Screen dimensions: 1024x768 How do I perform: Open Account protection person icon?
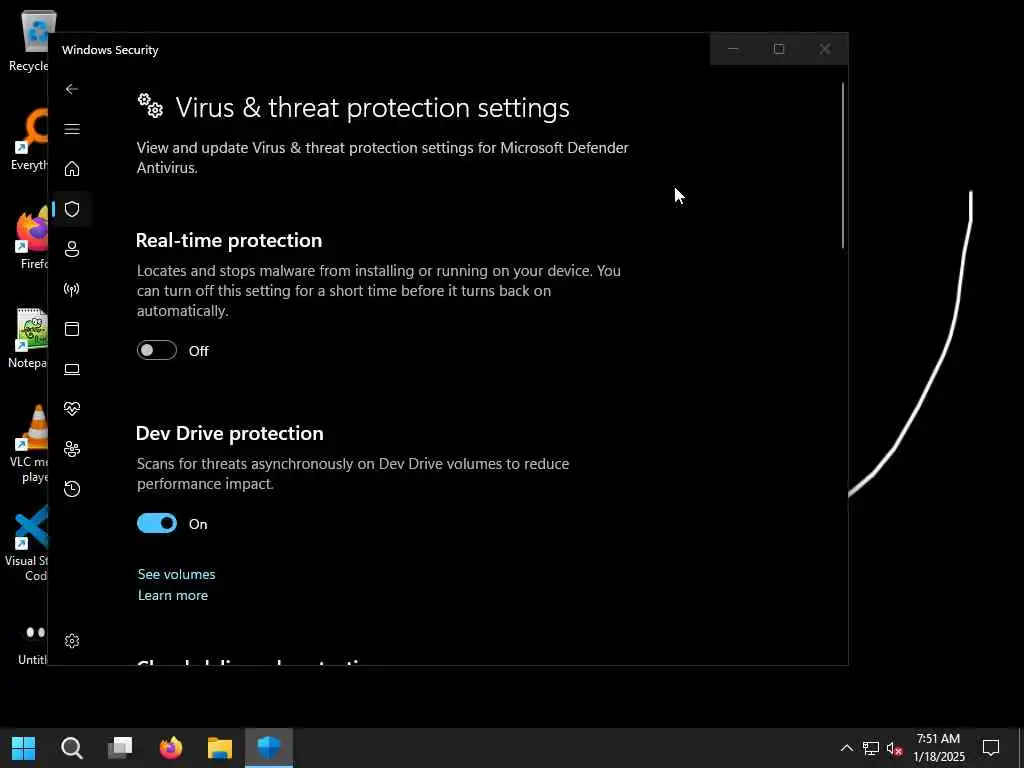pyautogui.click(x=72, y=249)
